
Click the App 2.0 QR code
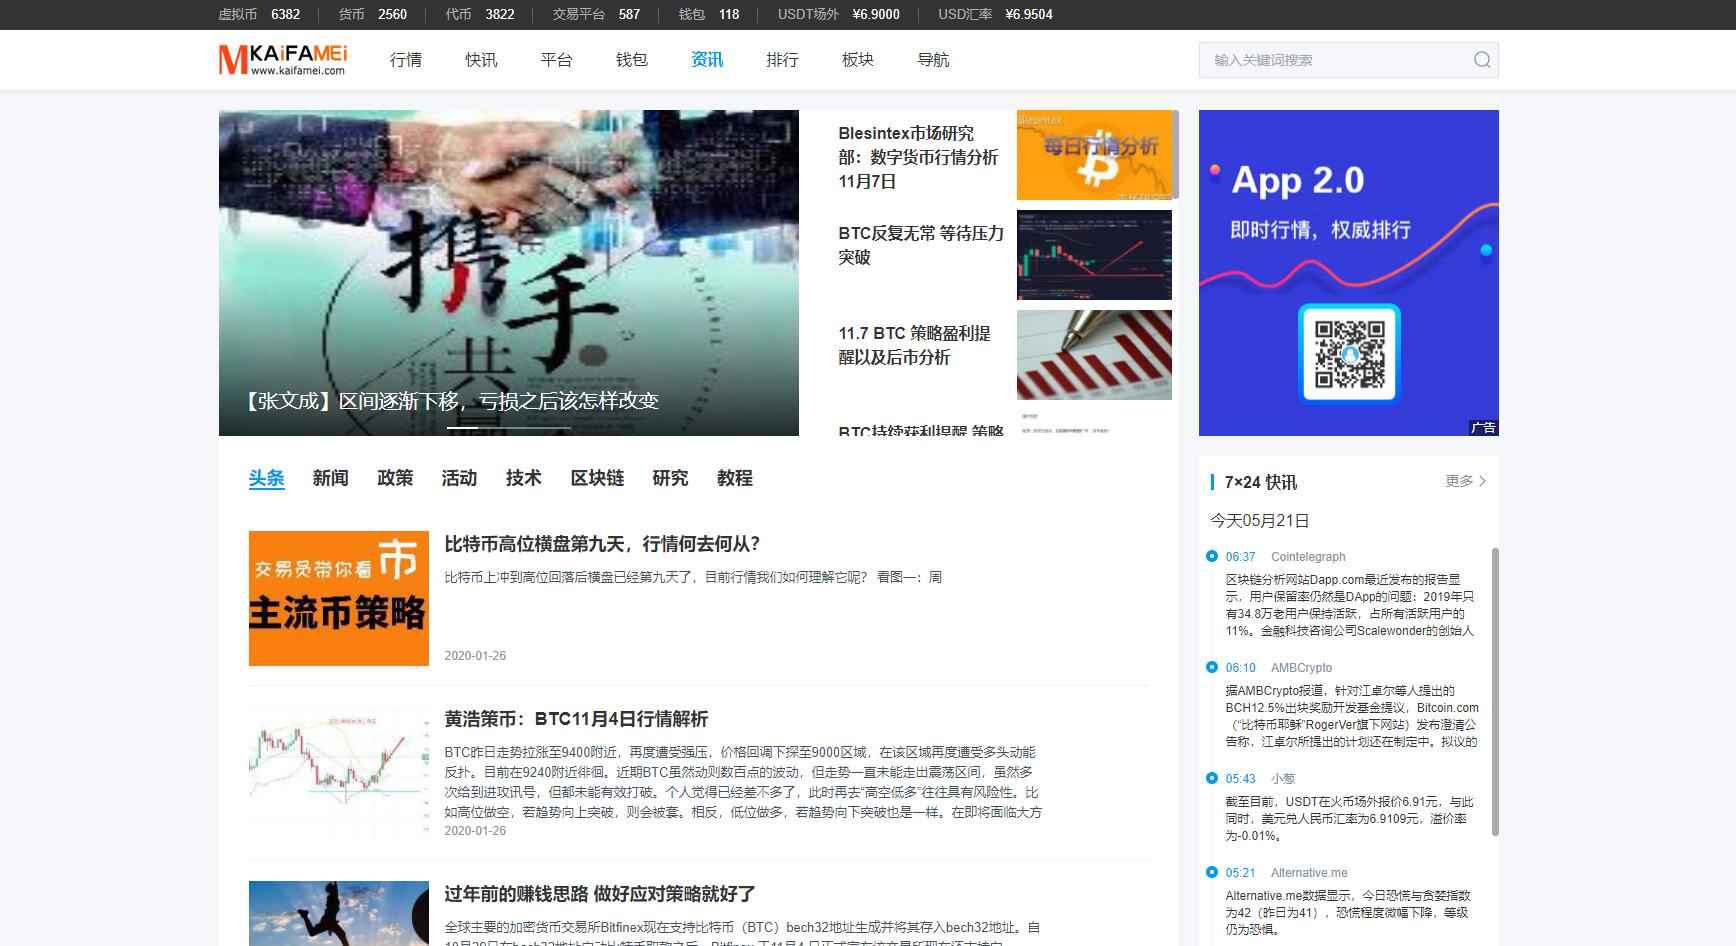pos(1349,353)
